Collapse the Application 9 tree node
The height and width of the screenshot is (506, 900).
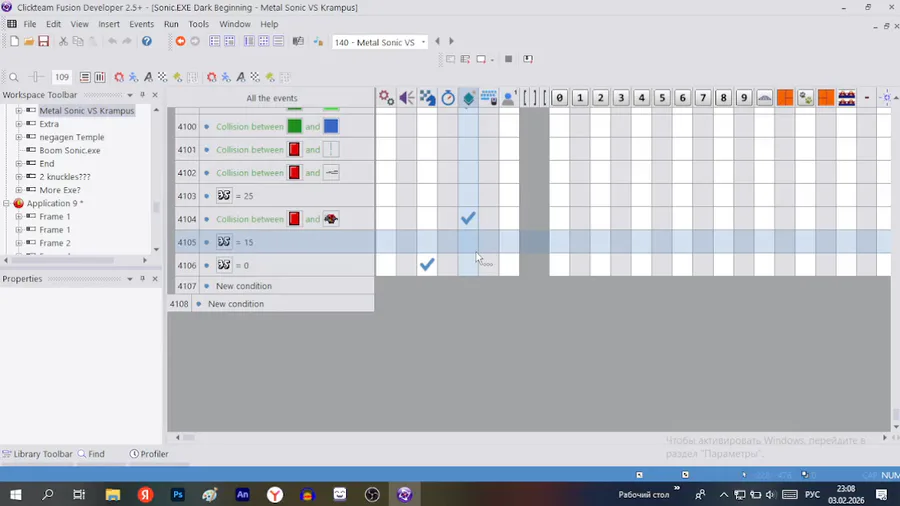(6, 203)
